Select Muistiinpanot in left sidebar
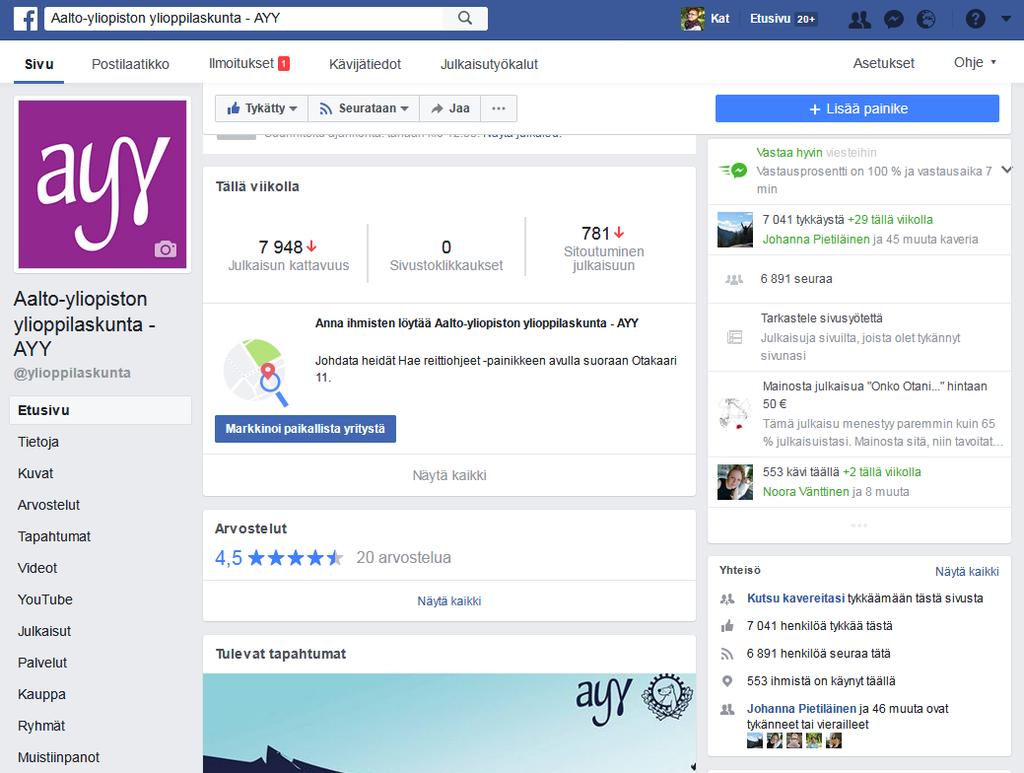The image size is (1024, 773). [x=59, y=757]
